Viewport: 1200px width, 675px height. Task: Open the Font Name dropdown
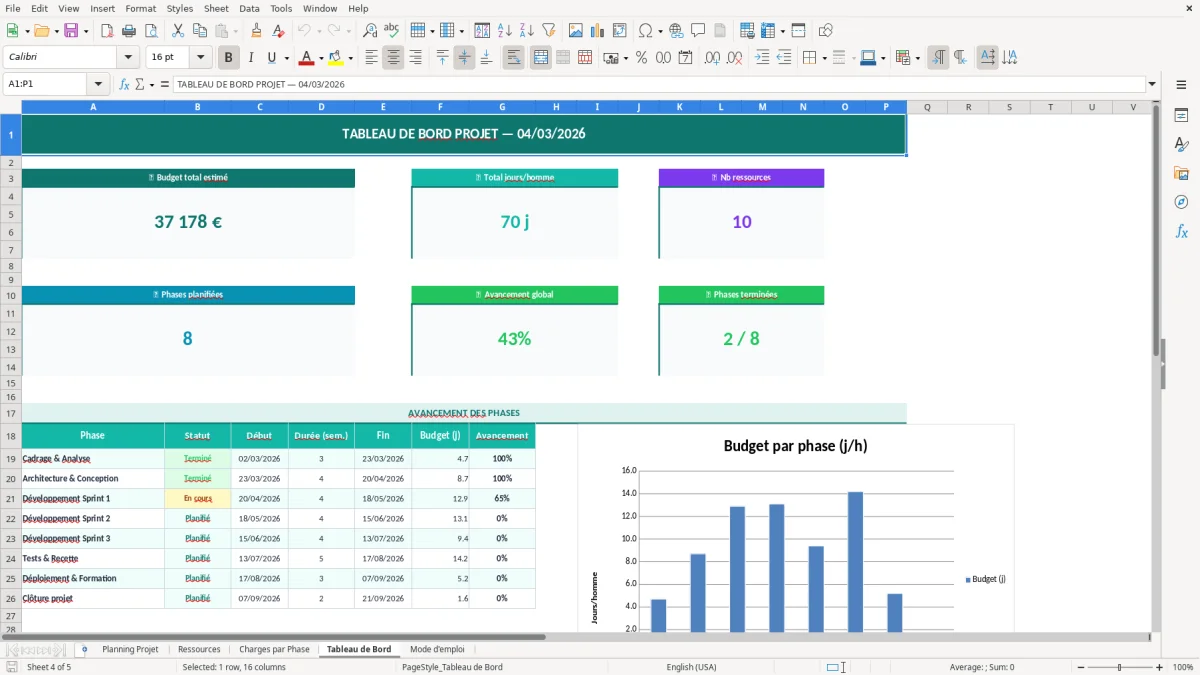pos(128,58)
